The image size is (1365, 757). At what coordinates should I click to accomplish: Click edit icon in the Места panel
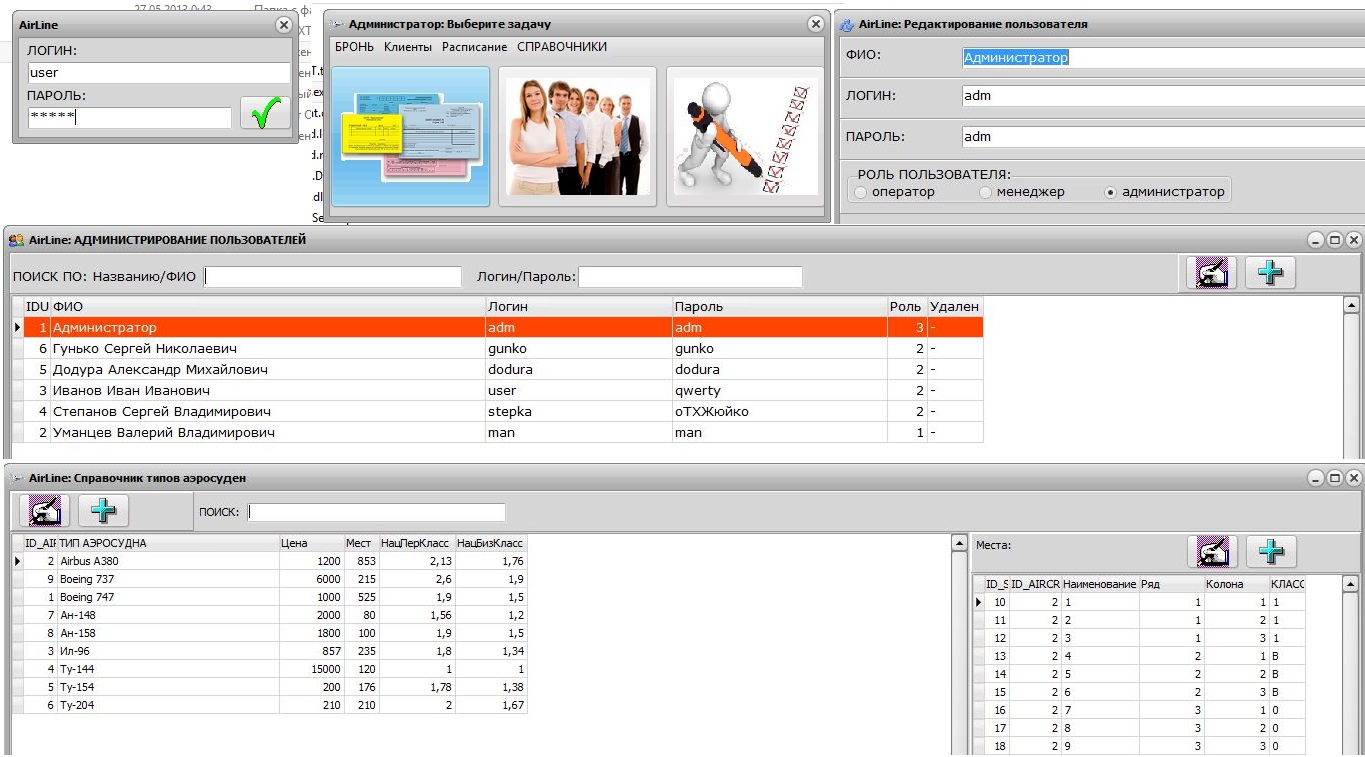click(x=1212, y=551)
